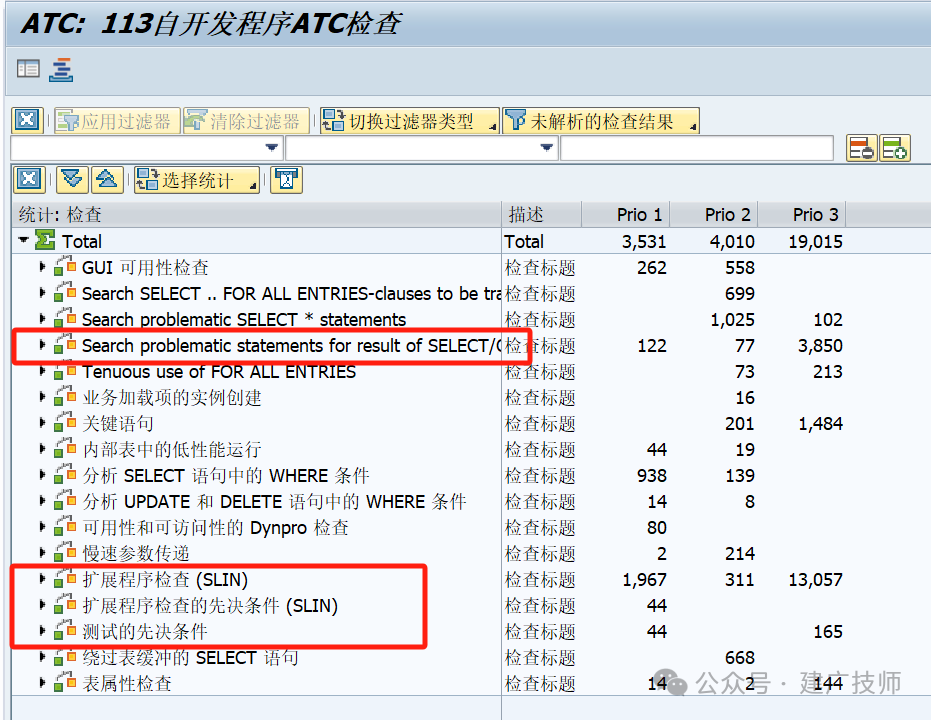Click Prio 3 value 13,057
The height and width of the screenshot is (720, 931).
(815, 579)
